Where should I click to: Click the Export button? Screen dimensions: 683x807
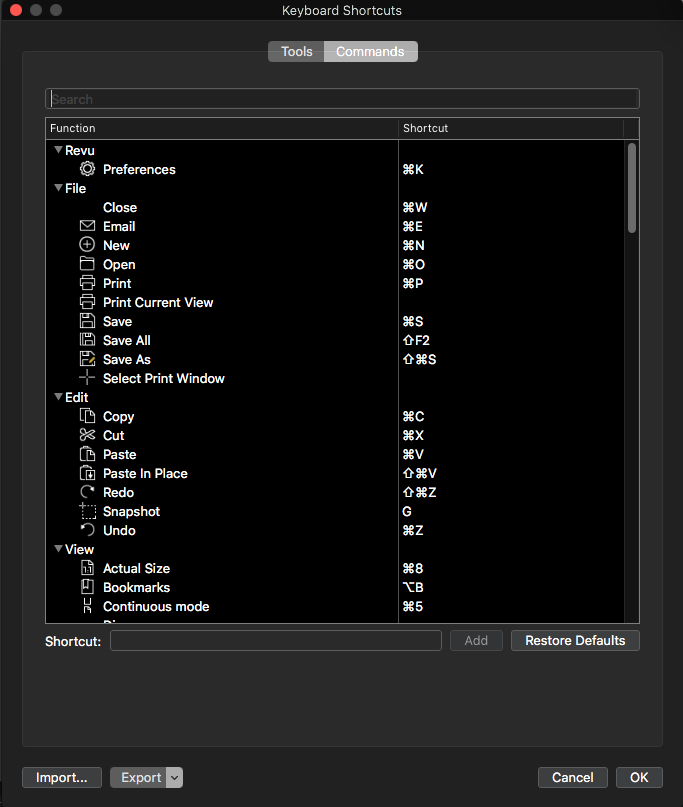click(139, 777)
